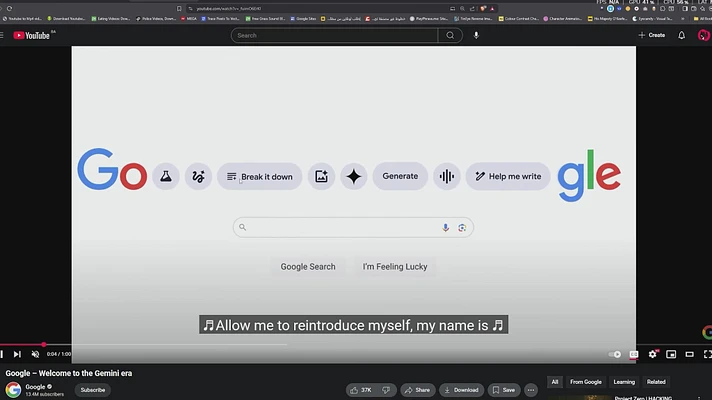The width and height of the screenshot is (712, 400).
Task: Open YouTube notifications bell
Action: click(x=682, y=35)
